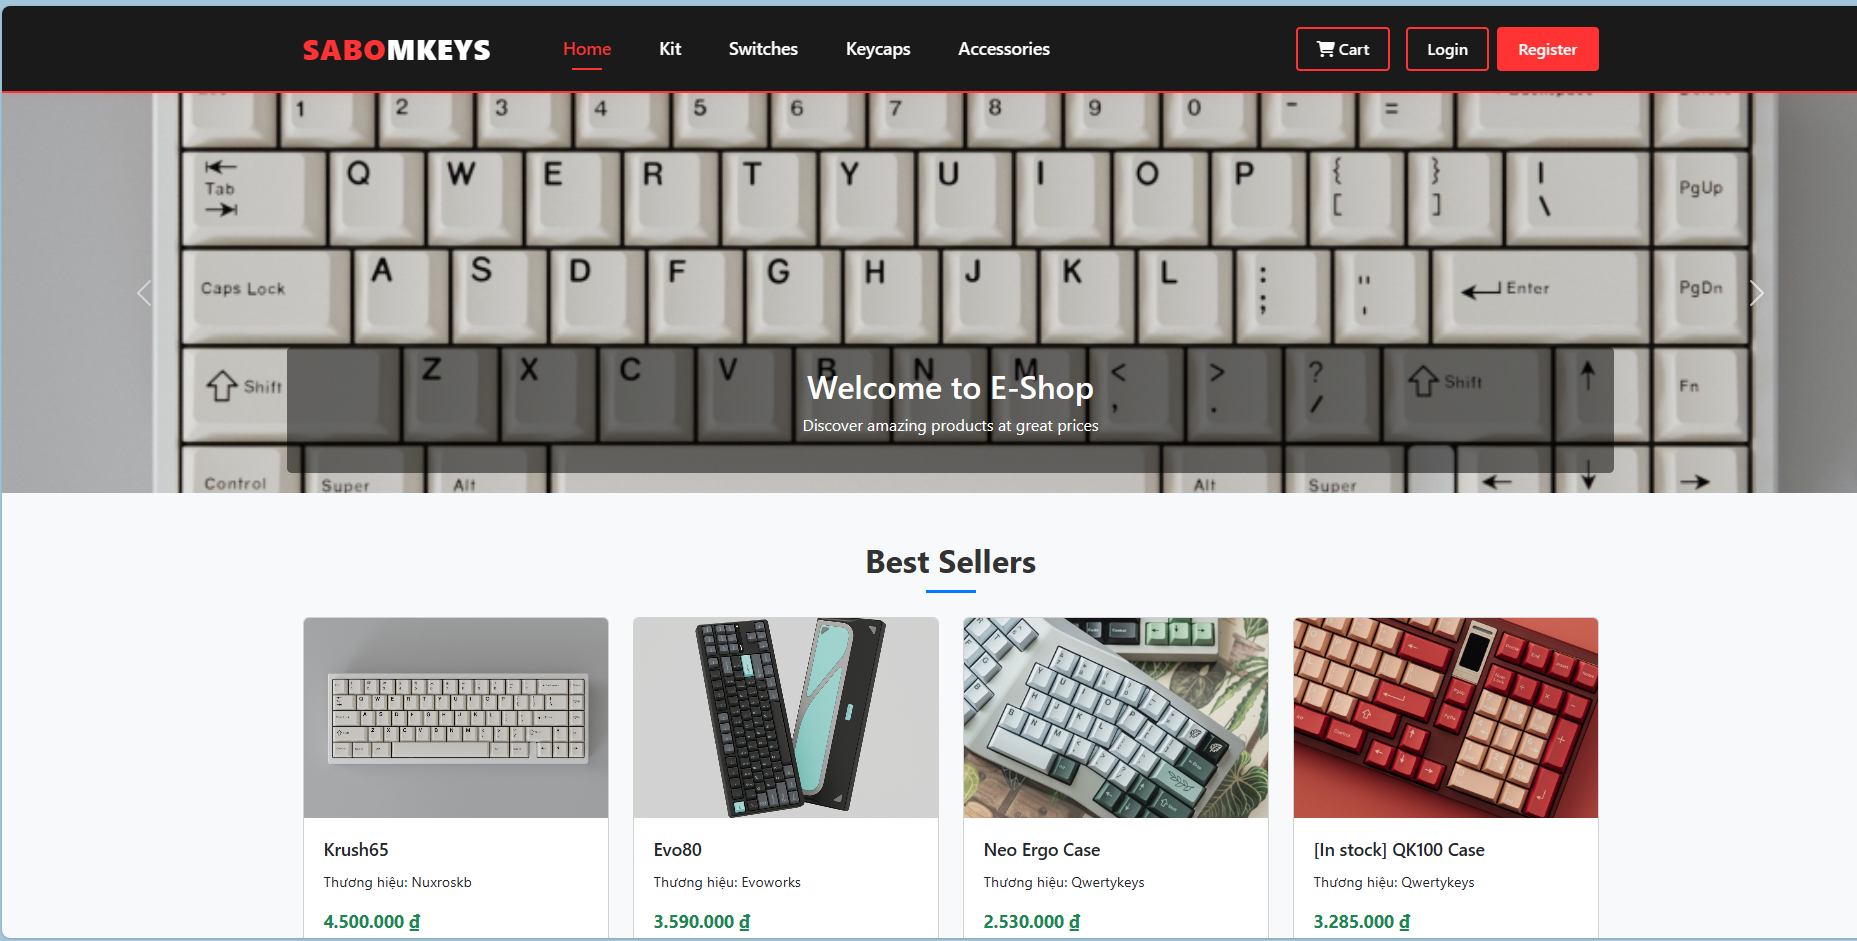Open the Evo80 product title link
The image size is (1857, 941).
coord(678,849)
